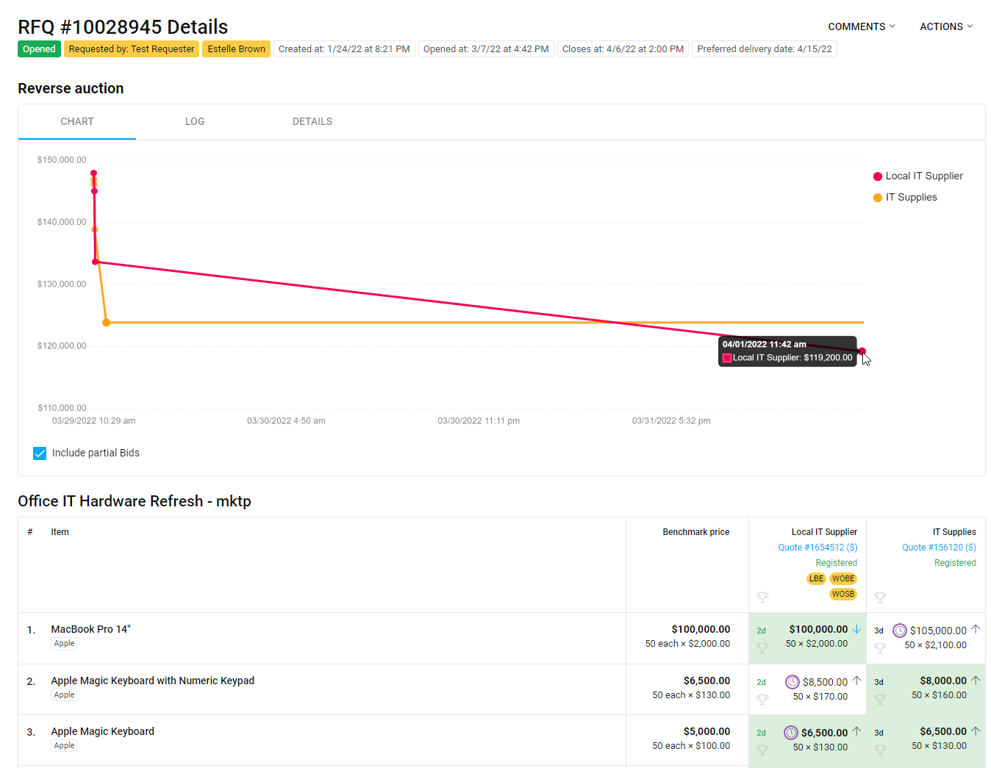Uncheck Include partial Bids checkbox
The height and width of the screenshot is (768, 991).
40,453
